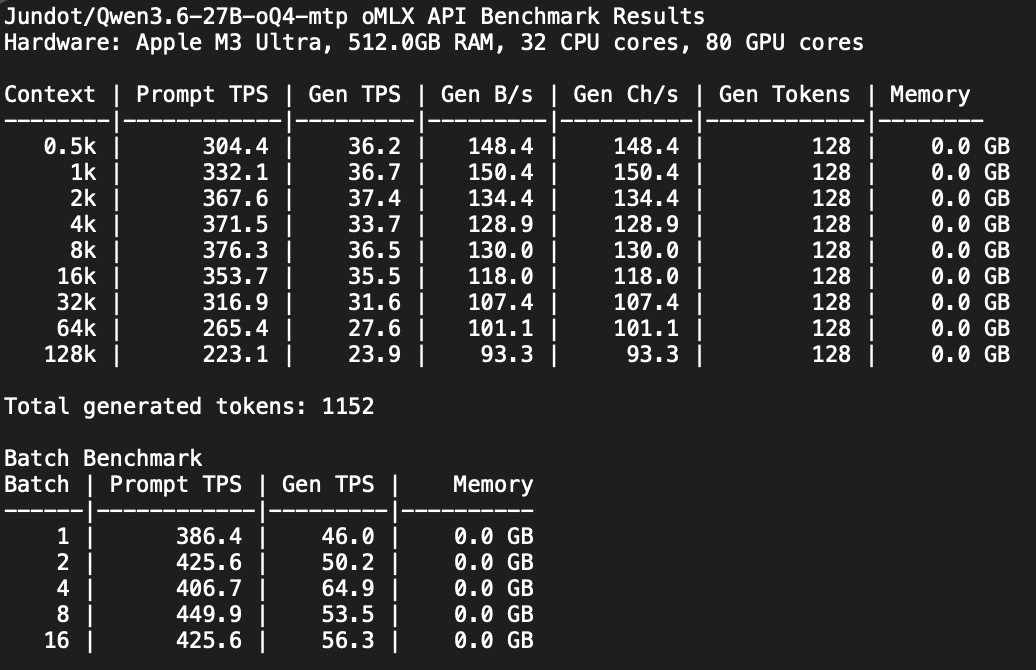This screenshot has width=1036, height=670.
Task: Click the Gen TPS value '37.4'
Action: 374,198
